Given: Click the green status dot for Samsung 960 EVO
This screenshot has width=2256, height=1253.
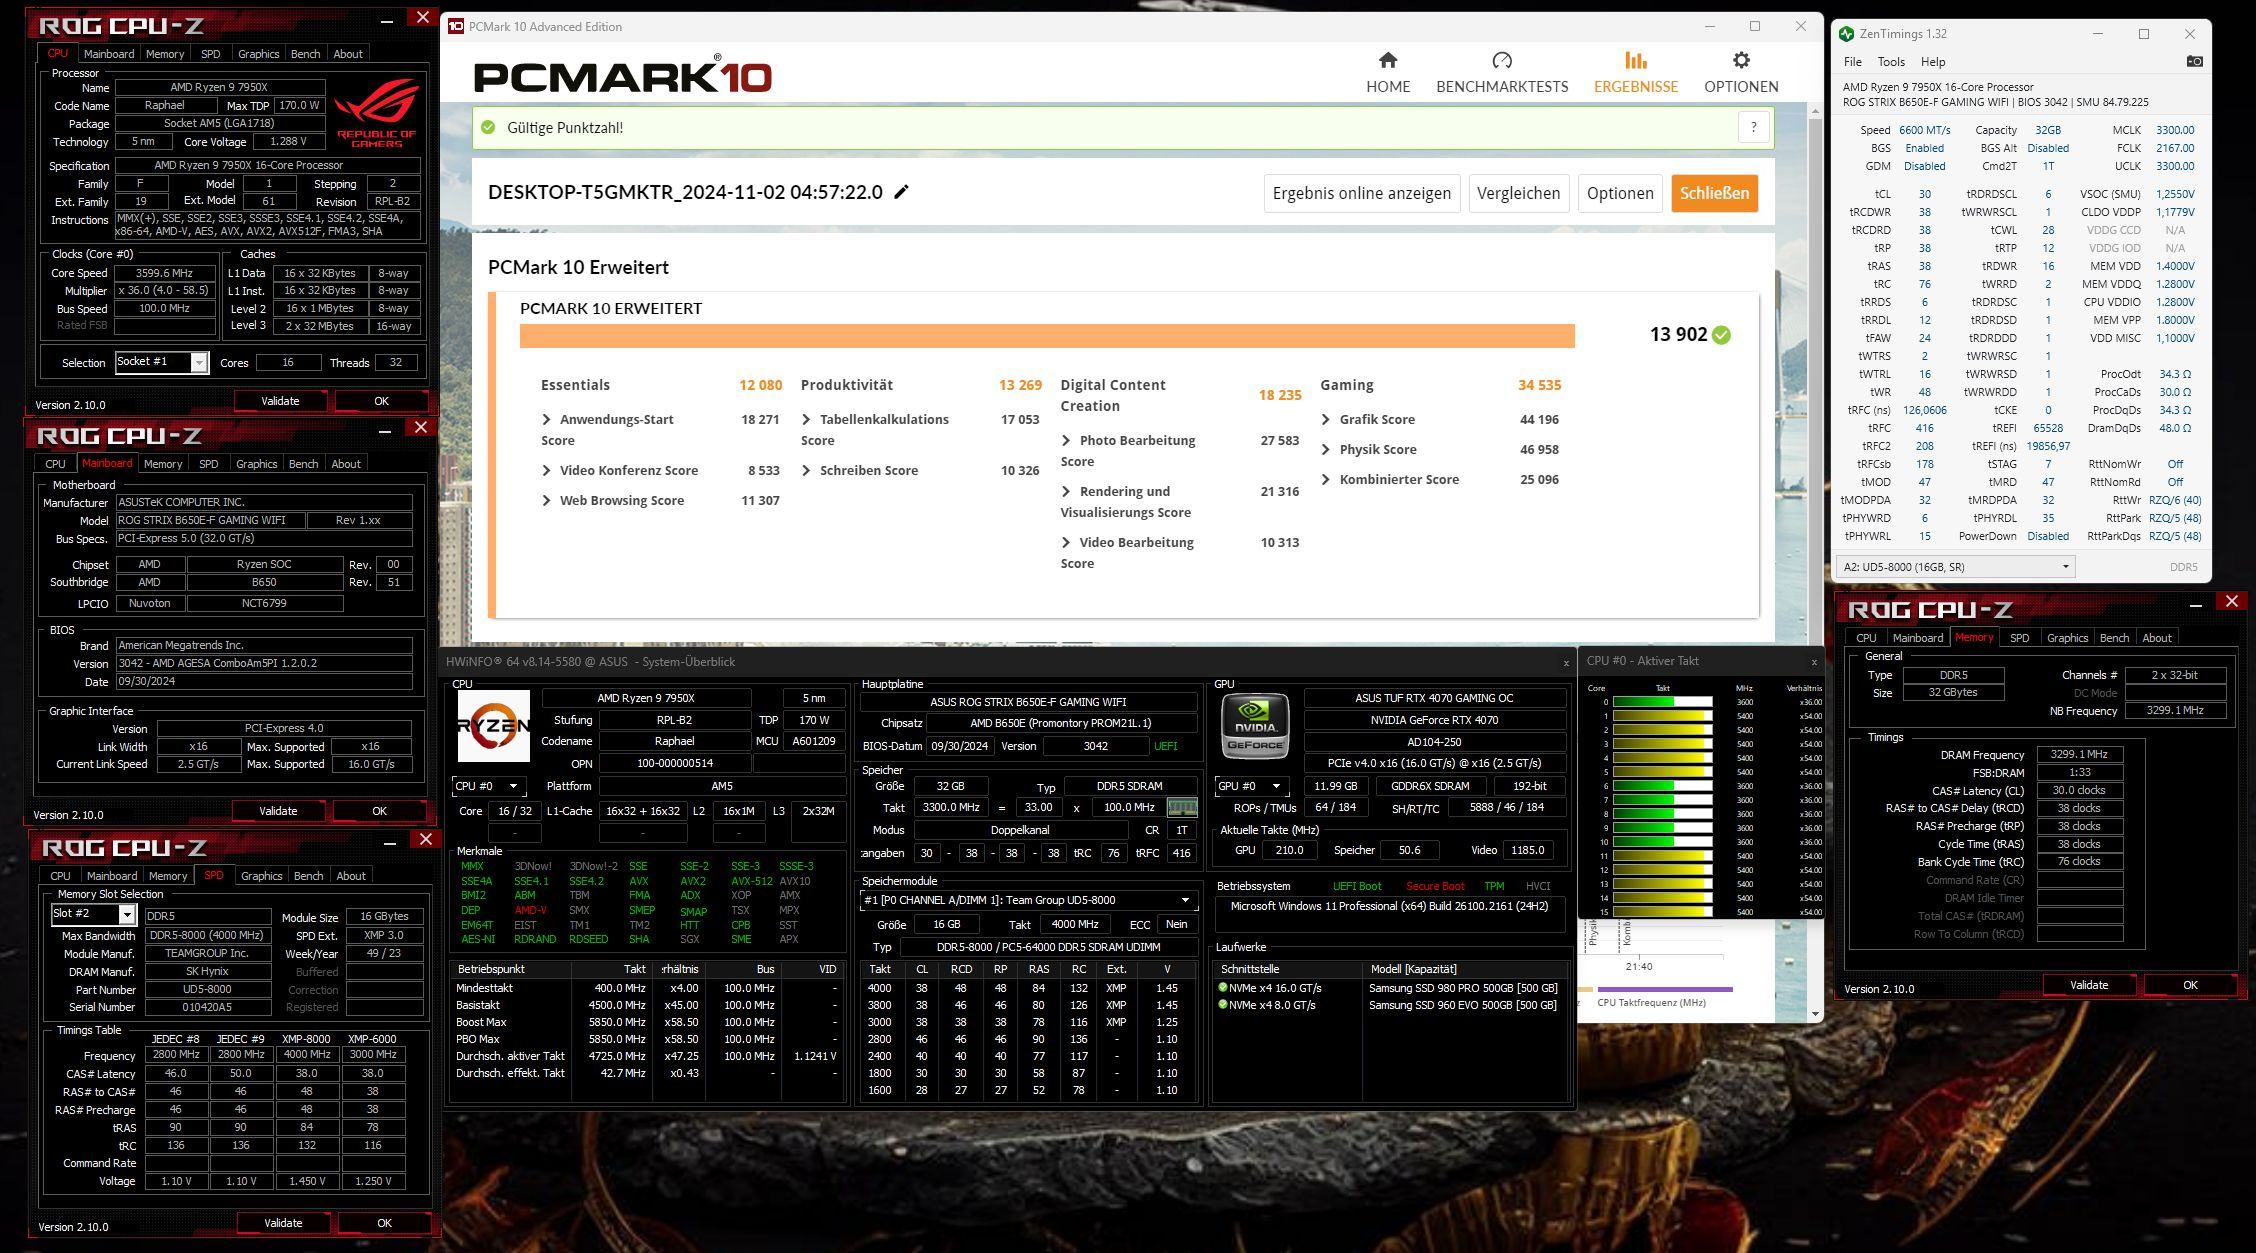Looking at the screenshot, I should click(1222, 1005).
